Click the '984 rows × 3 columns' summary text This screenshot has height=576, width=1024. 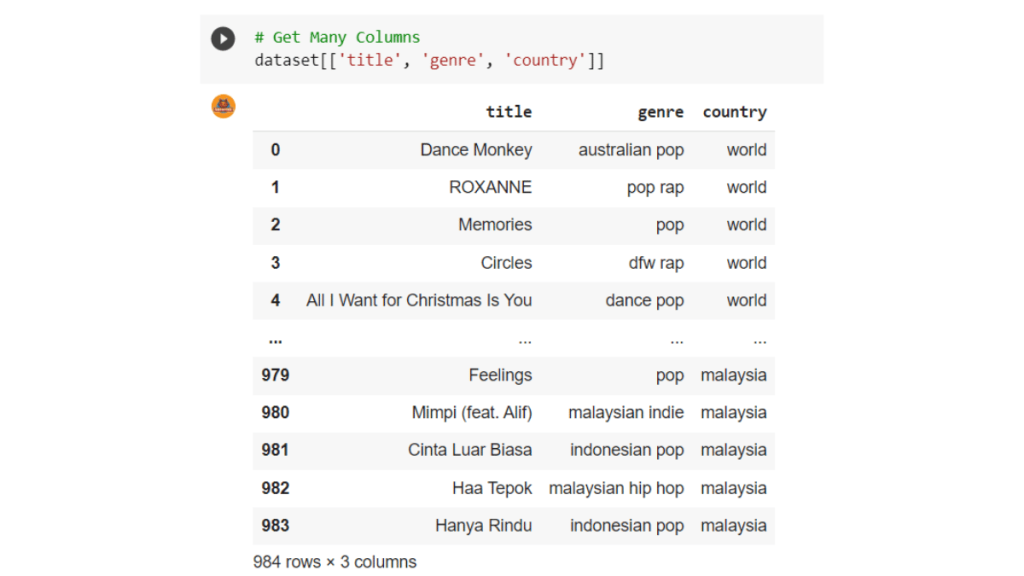[x=334, y=562]
